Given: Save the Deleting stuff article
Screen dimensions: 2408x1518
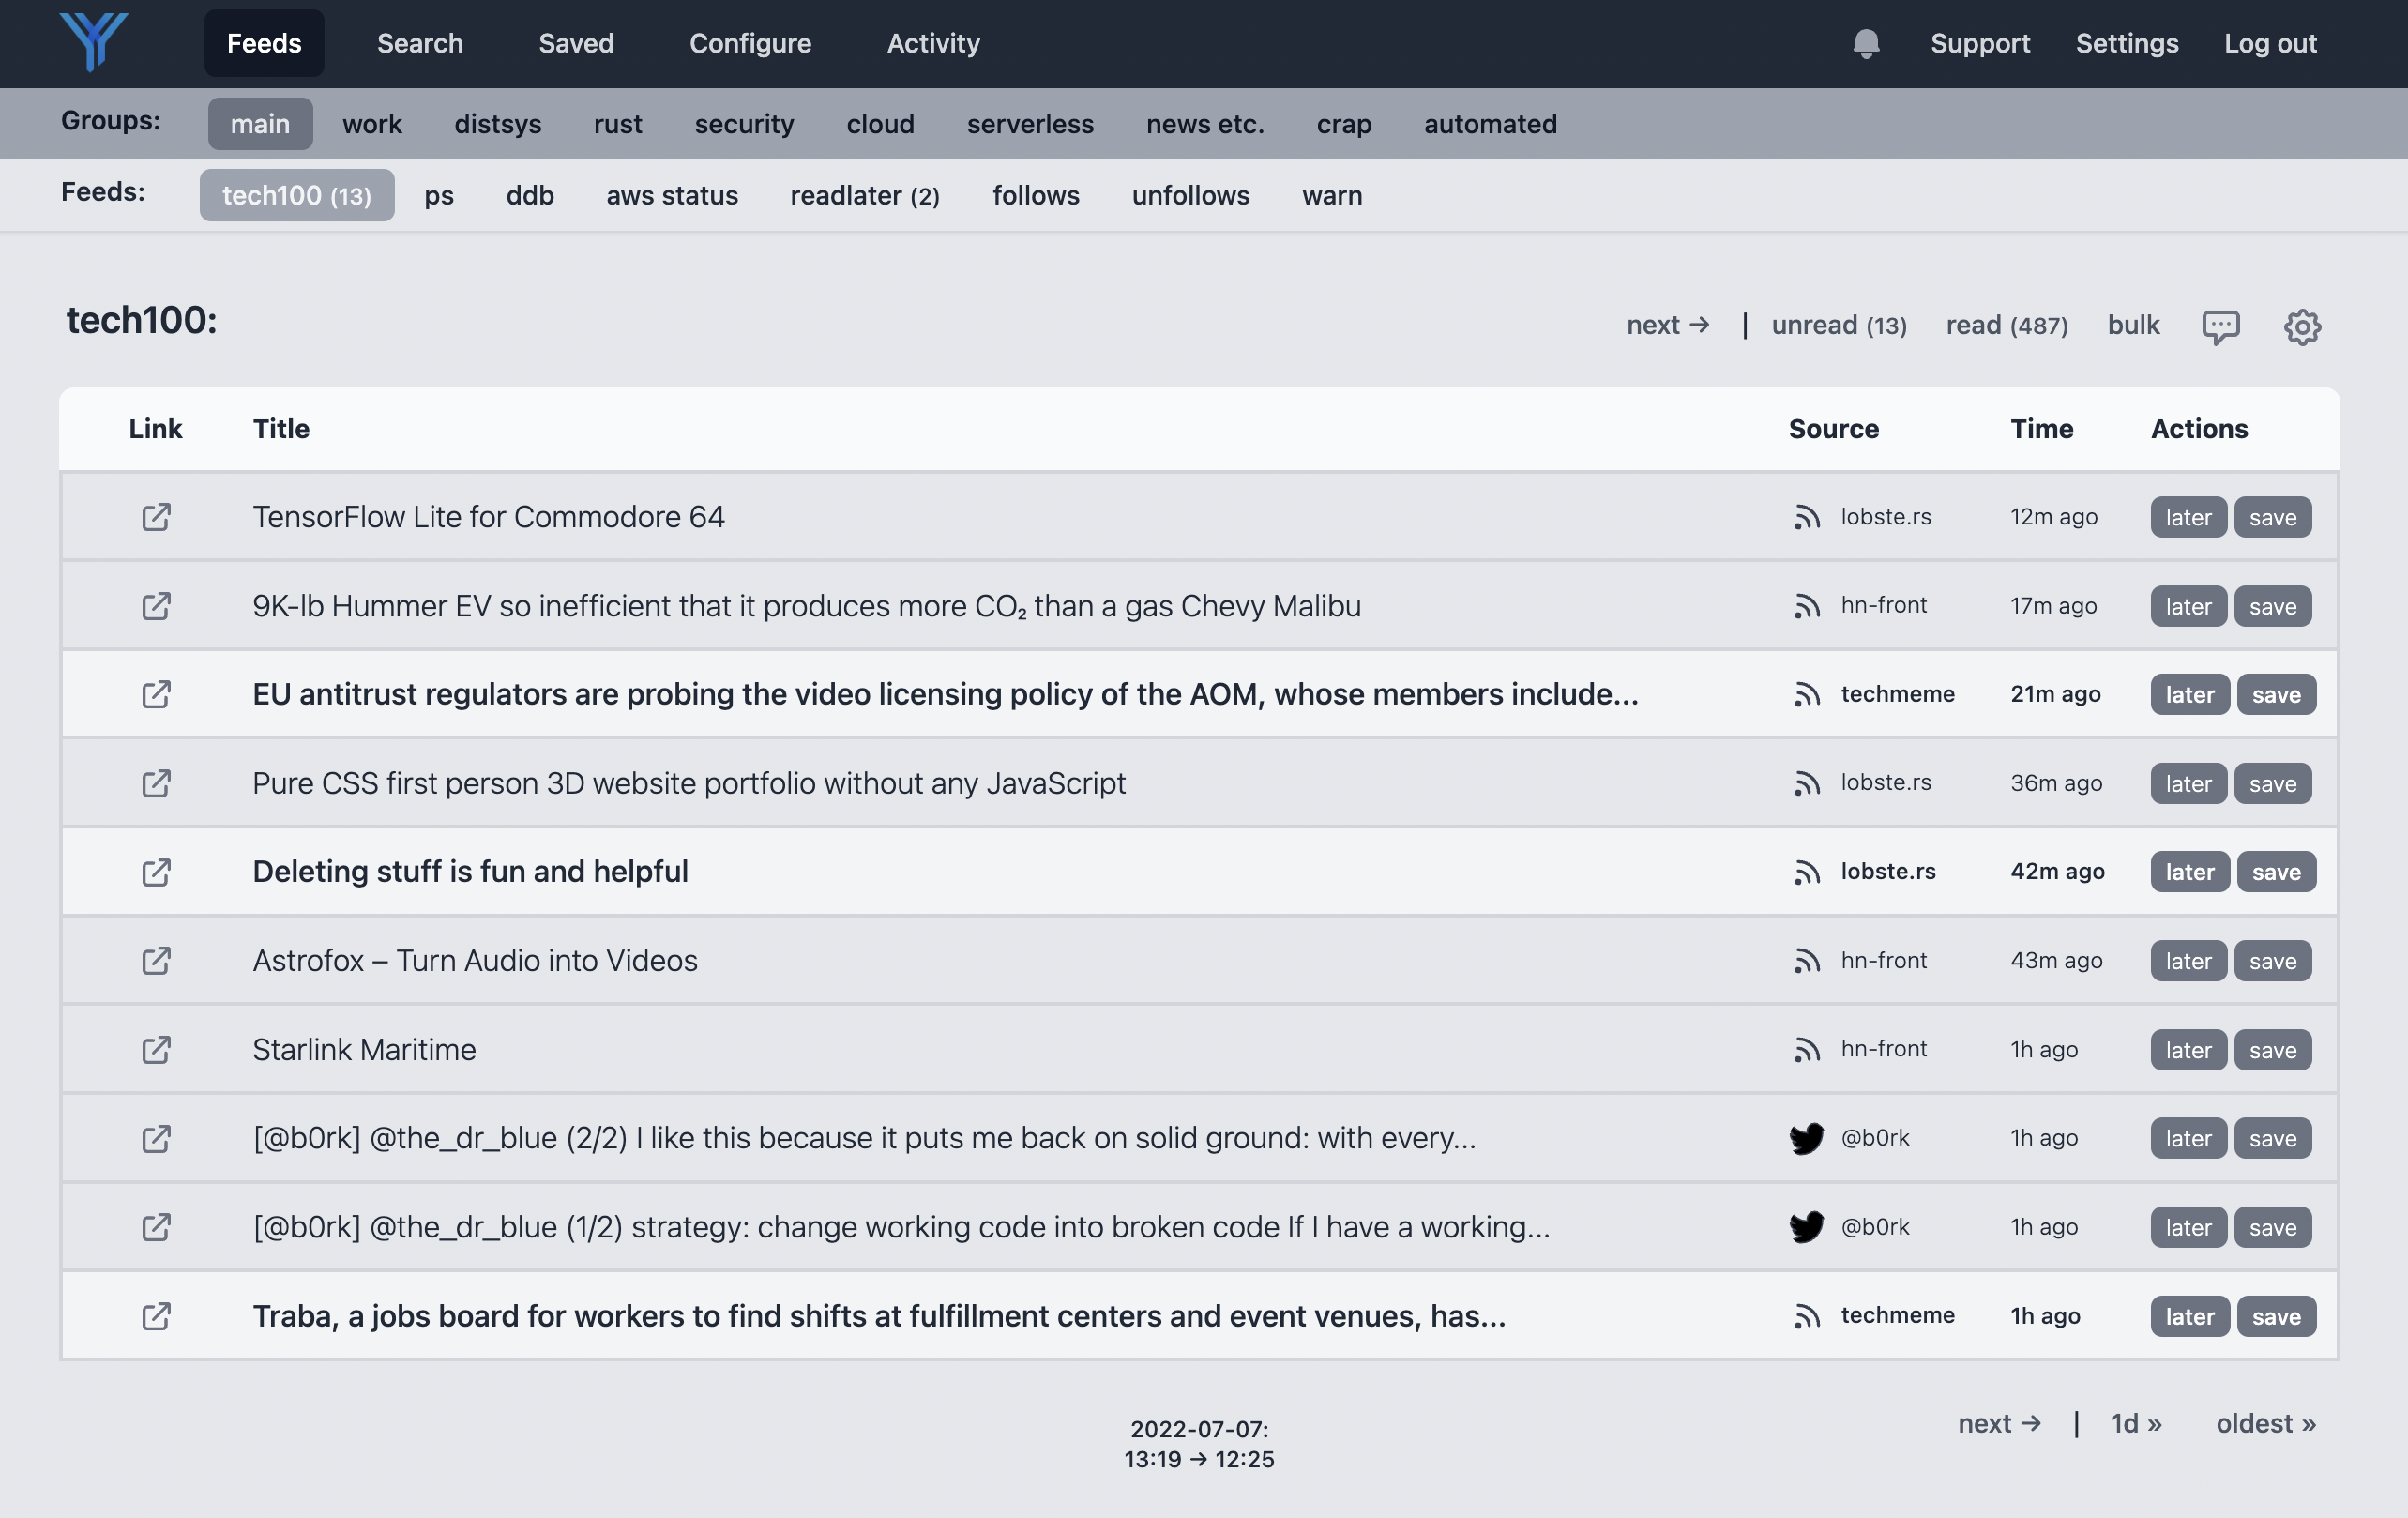Looking at the screenshot, I should point(2276,872).
